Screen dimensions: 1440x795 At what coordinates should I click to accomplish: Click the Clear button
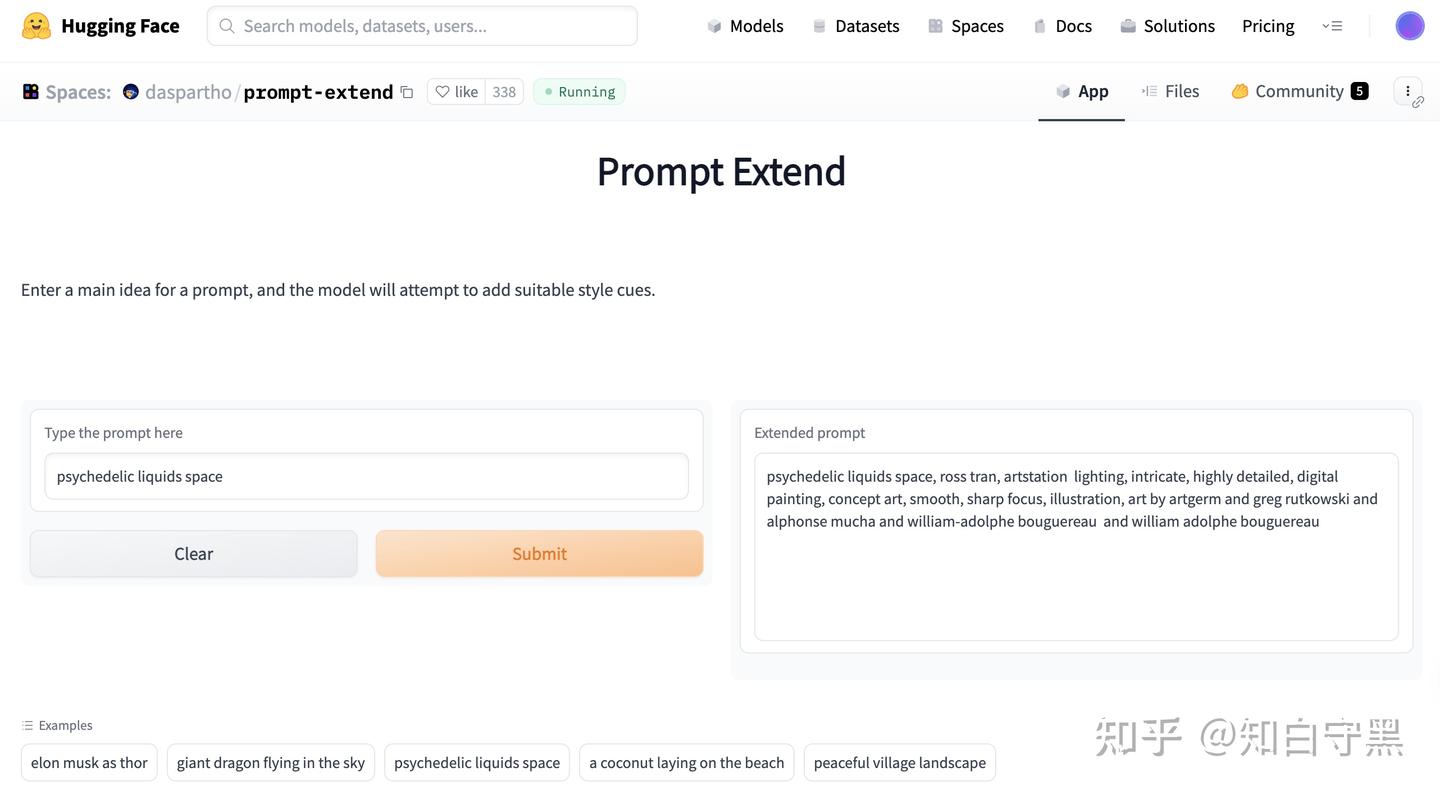point(193,553)
